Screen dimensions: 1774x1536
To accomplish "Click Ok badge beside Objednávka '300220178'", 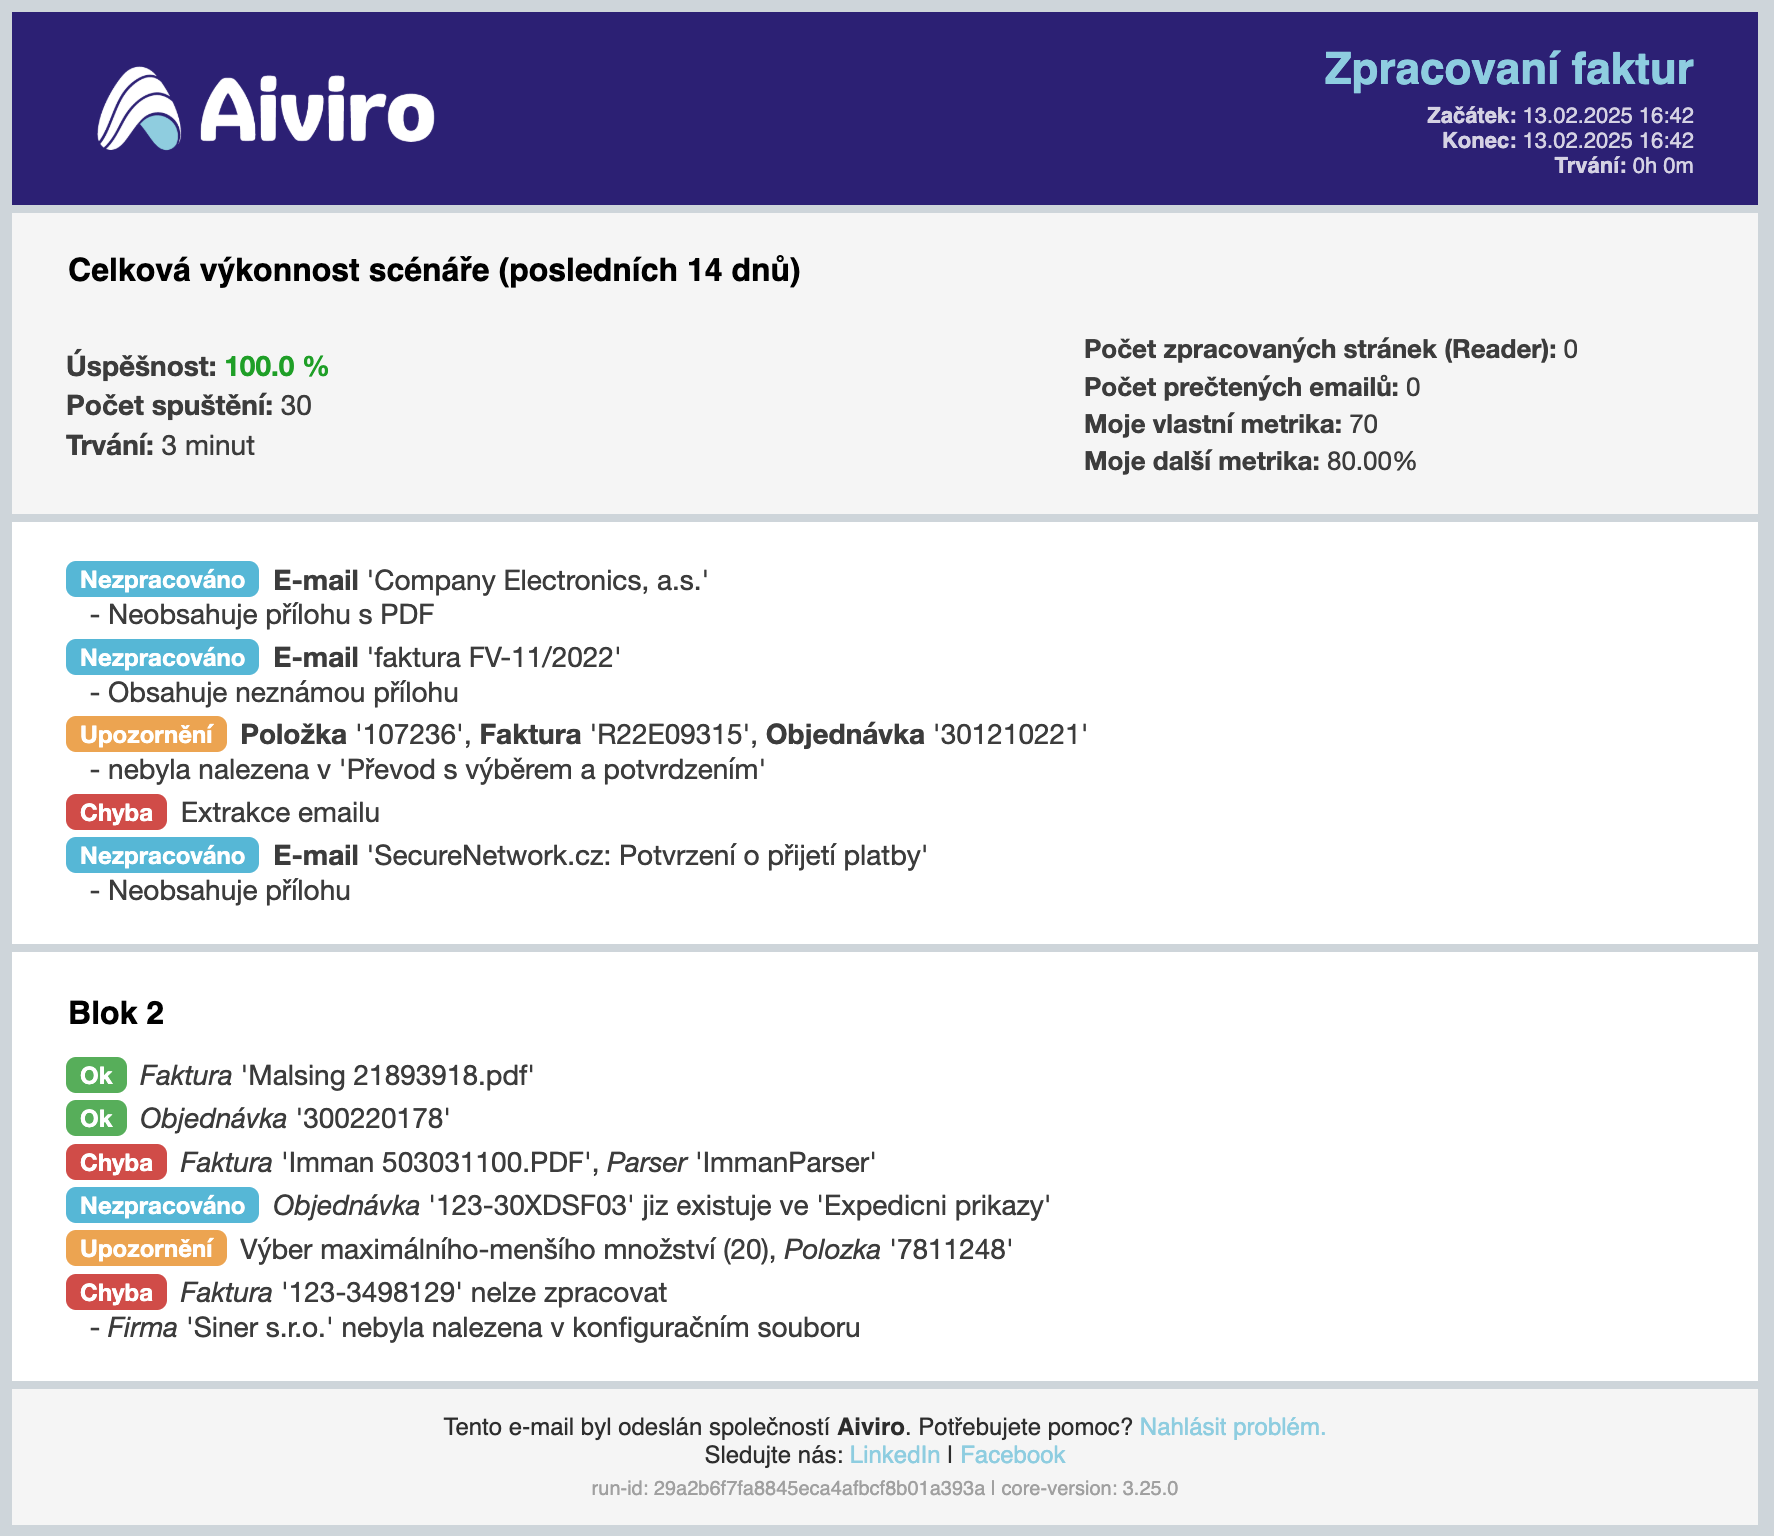I will (x=96, y=1118).
